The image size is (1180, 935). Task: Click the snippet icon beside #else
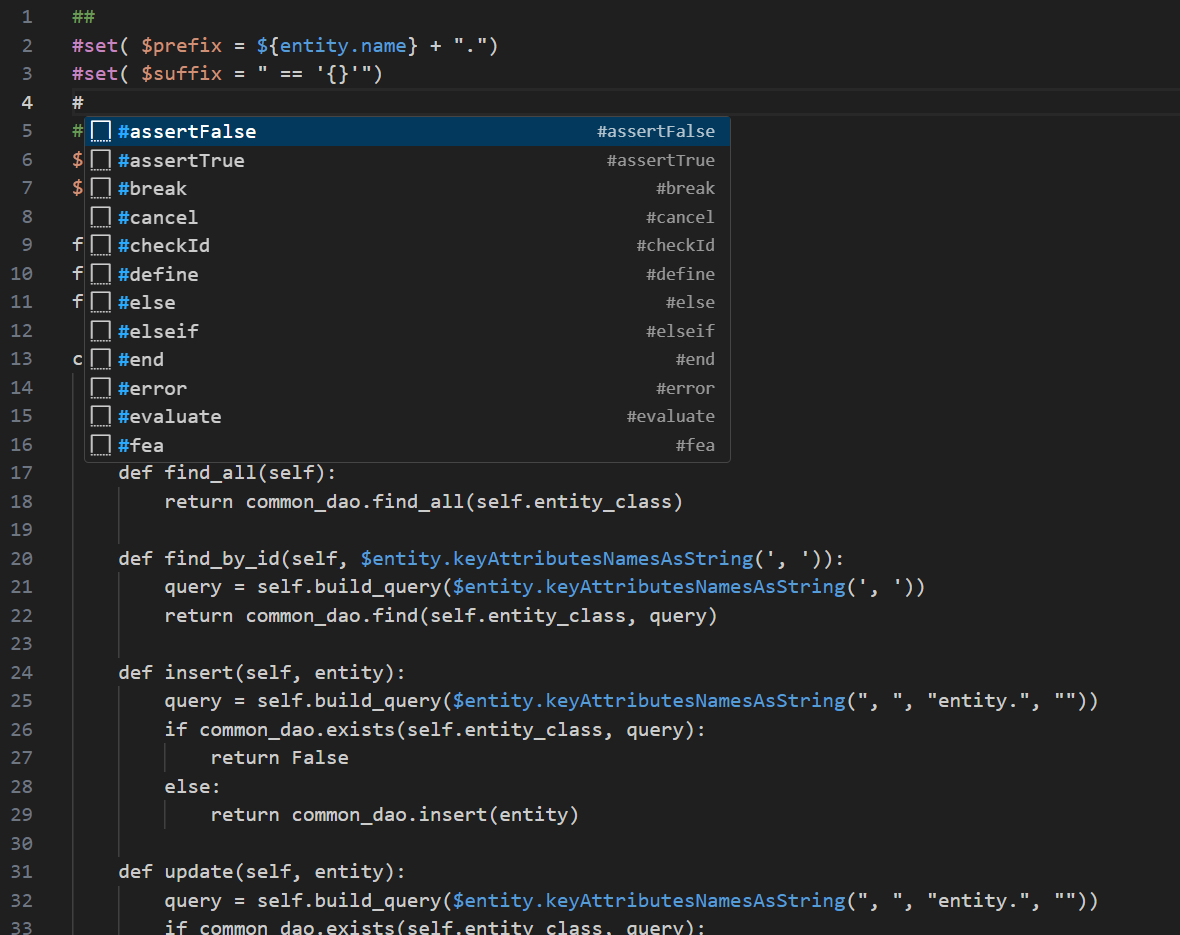101,303
